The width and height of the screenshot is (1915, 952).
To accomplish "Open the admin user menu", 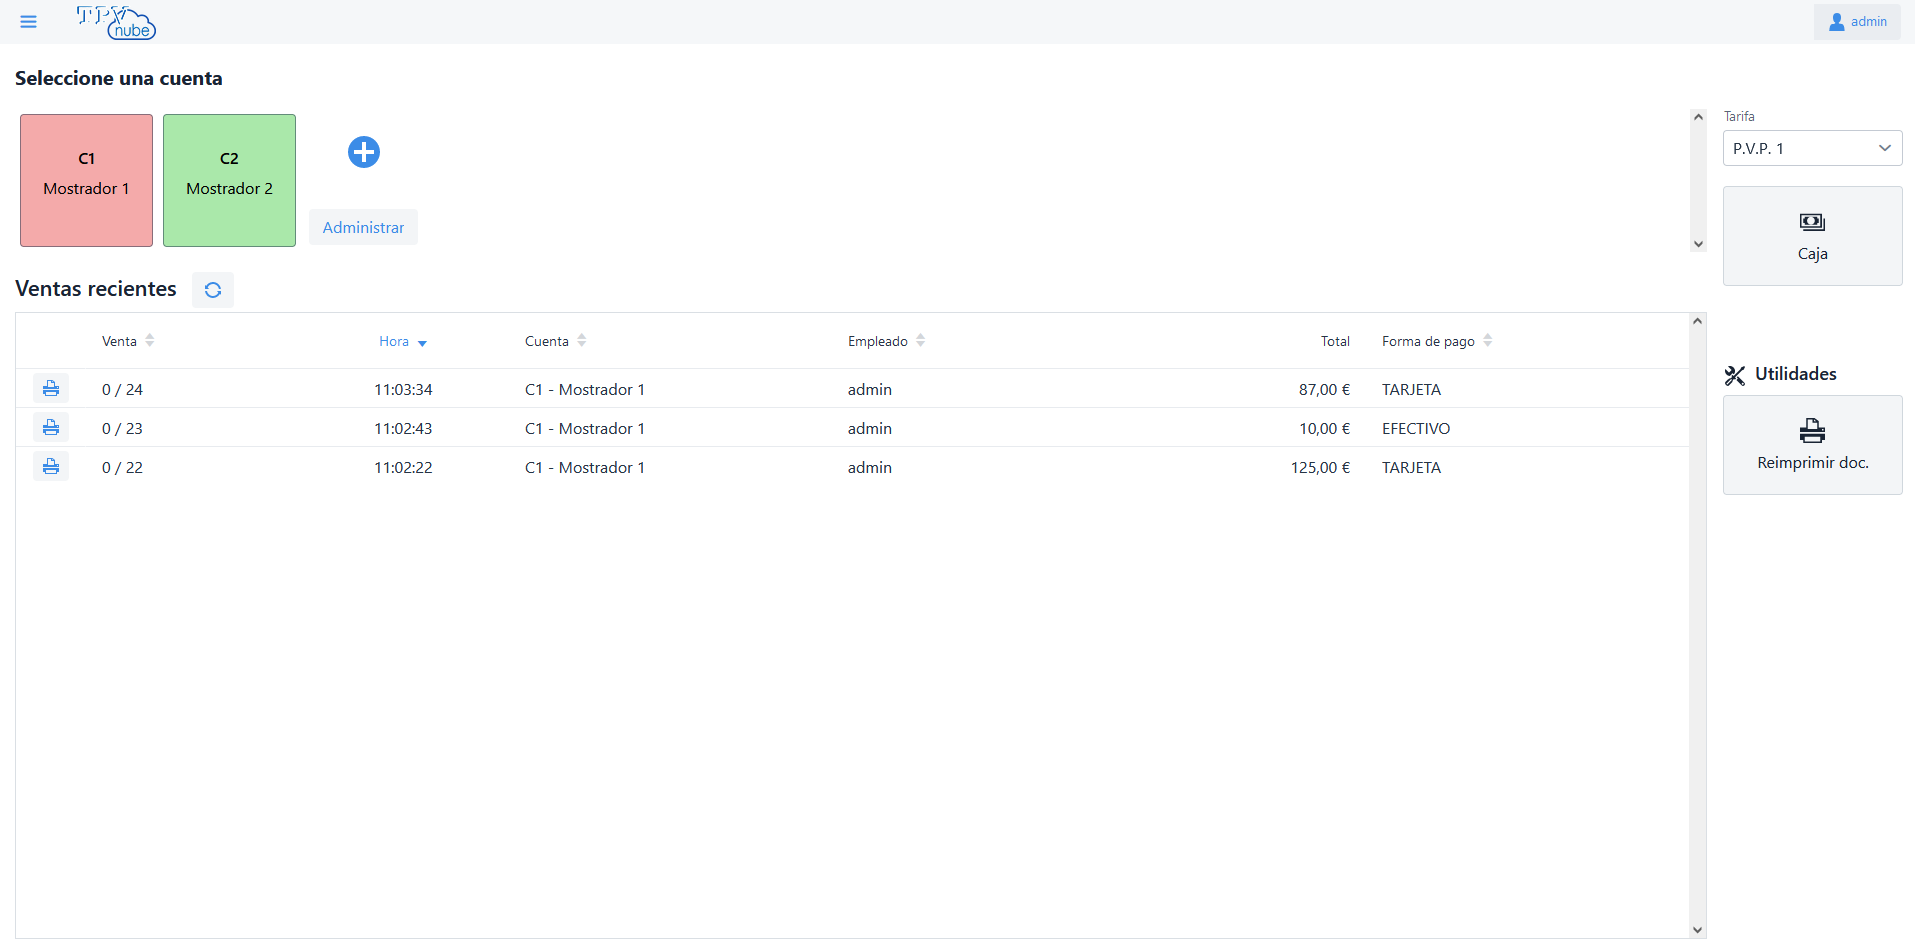I will coord(1857,22).
